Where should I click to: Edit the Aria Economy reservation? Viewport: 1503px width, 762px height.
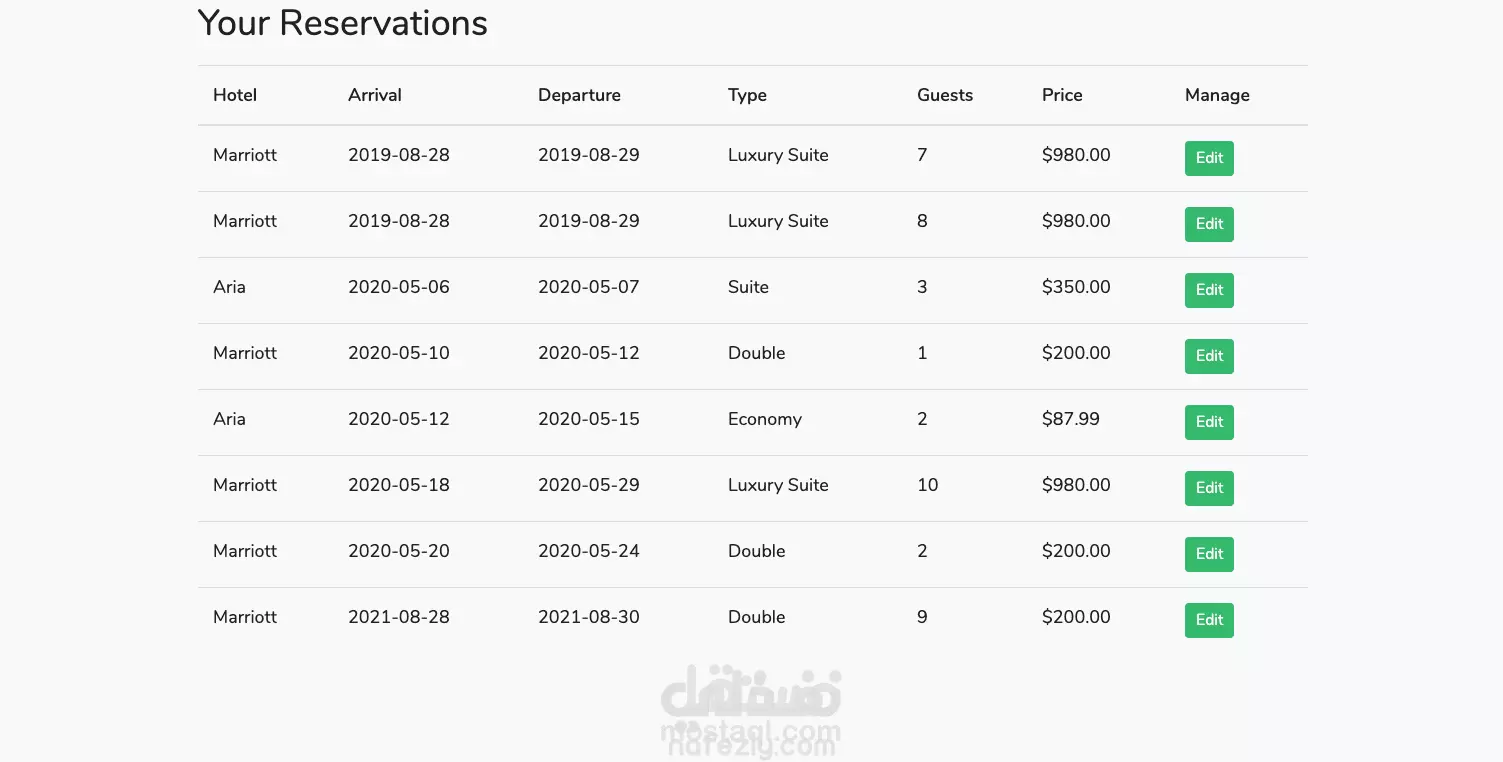pos(1209,422)
